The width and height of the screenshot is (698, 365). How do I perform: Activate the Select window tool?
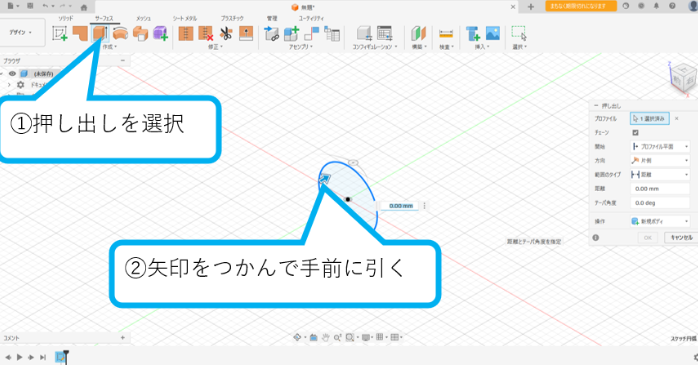point(519,33)
